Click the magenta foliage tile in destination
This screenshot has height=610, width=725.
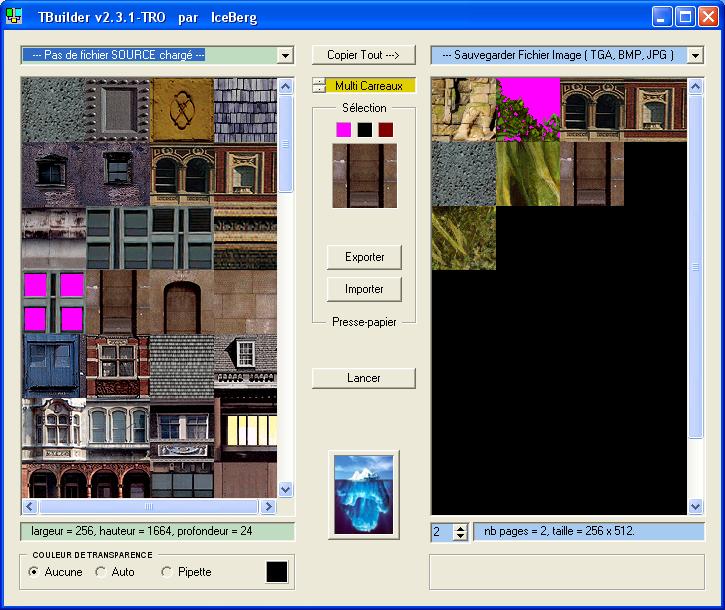tap(528, 110)
